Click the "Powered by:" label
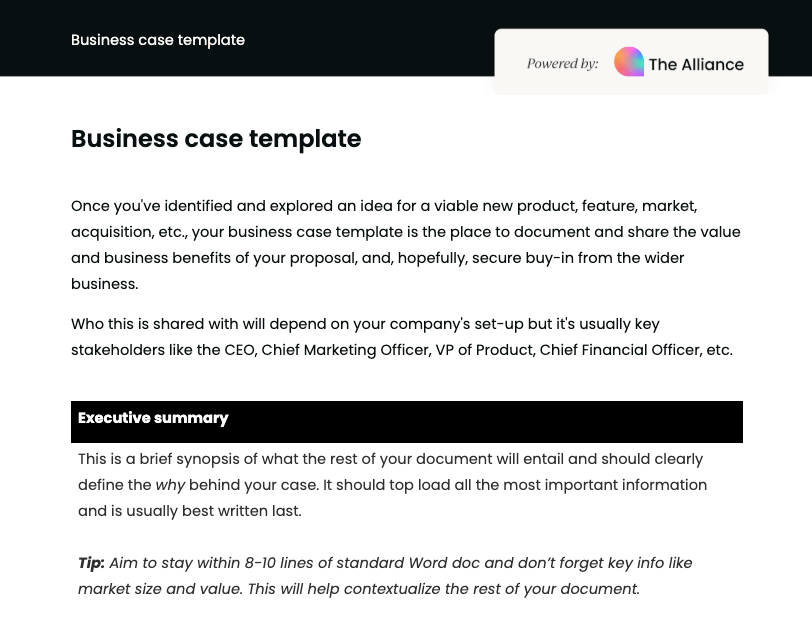 (563, 64)
